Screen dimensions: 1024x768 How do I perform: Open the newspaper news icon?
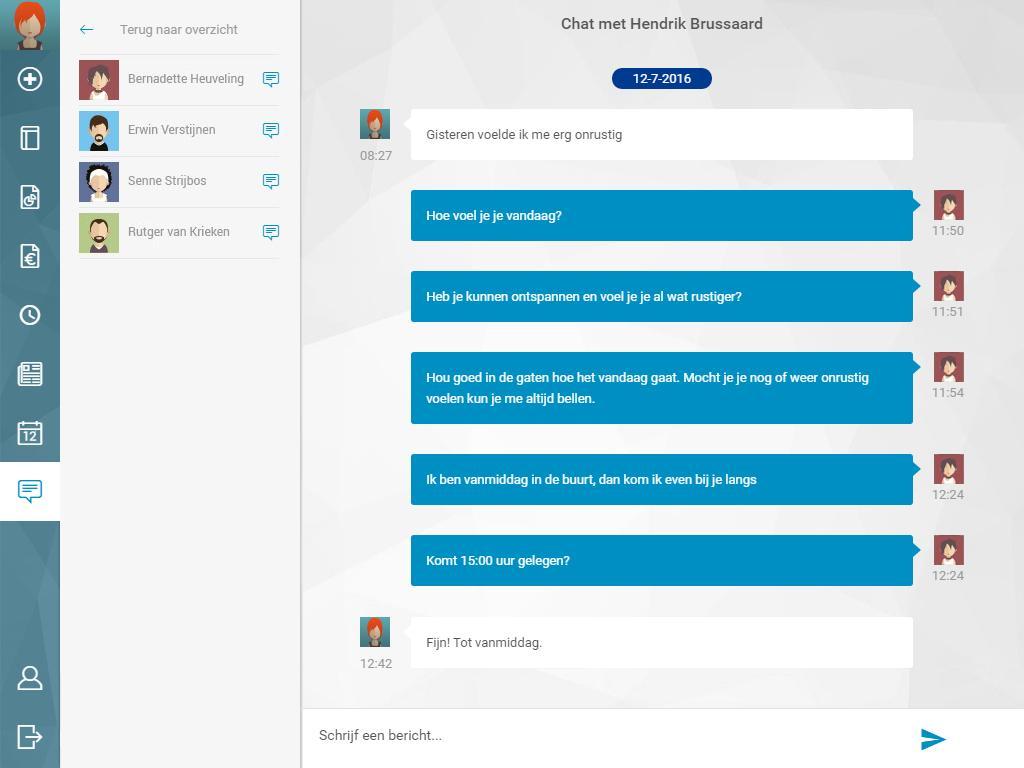[30, 374]
